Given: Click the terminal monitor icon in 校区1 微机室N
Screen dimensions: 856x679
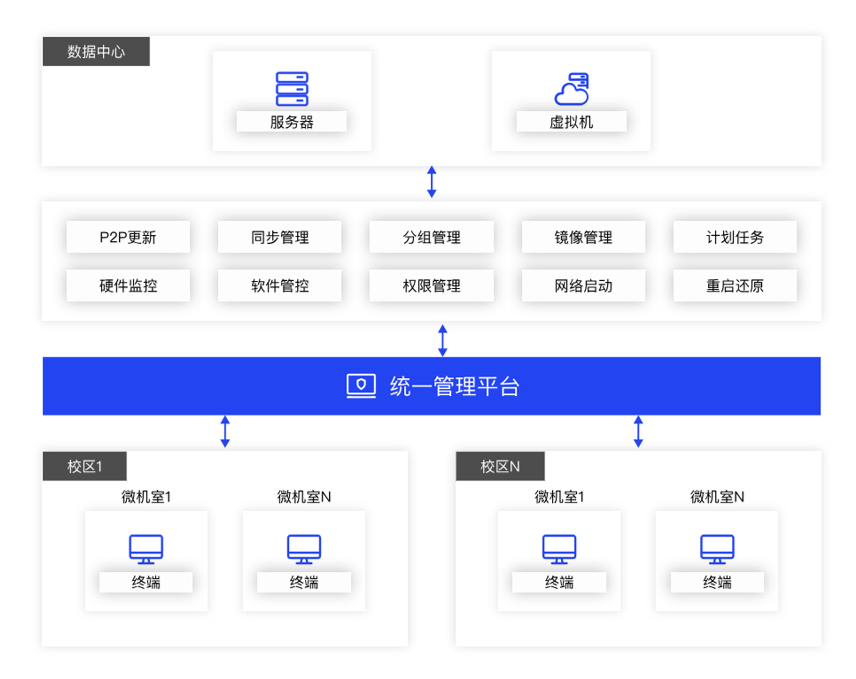Looking at the screenshot, I should 303,549.
